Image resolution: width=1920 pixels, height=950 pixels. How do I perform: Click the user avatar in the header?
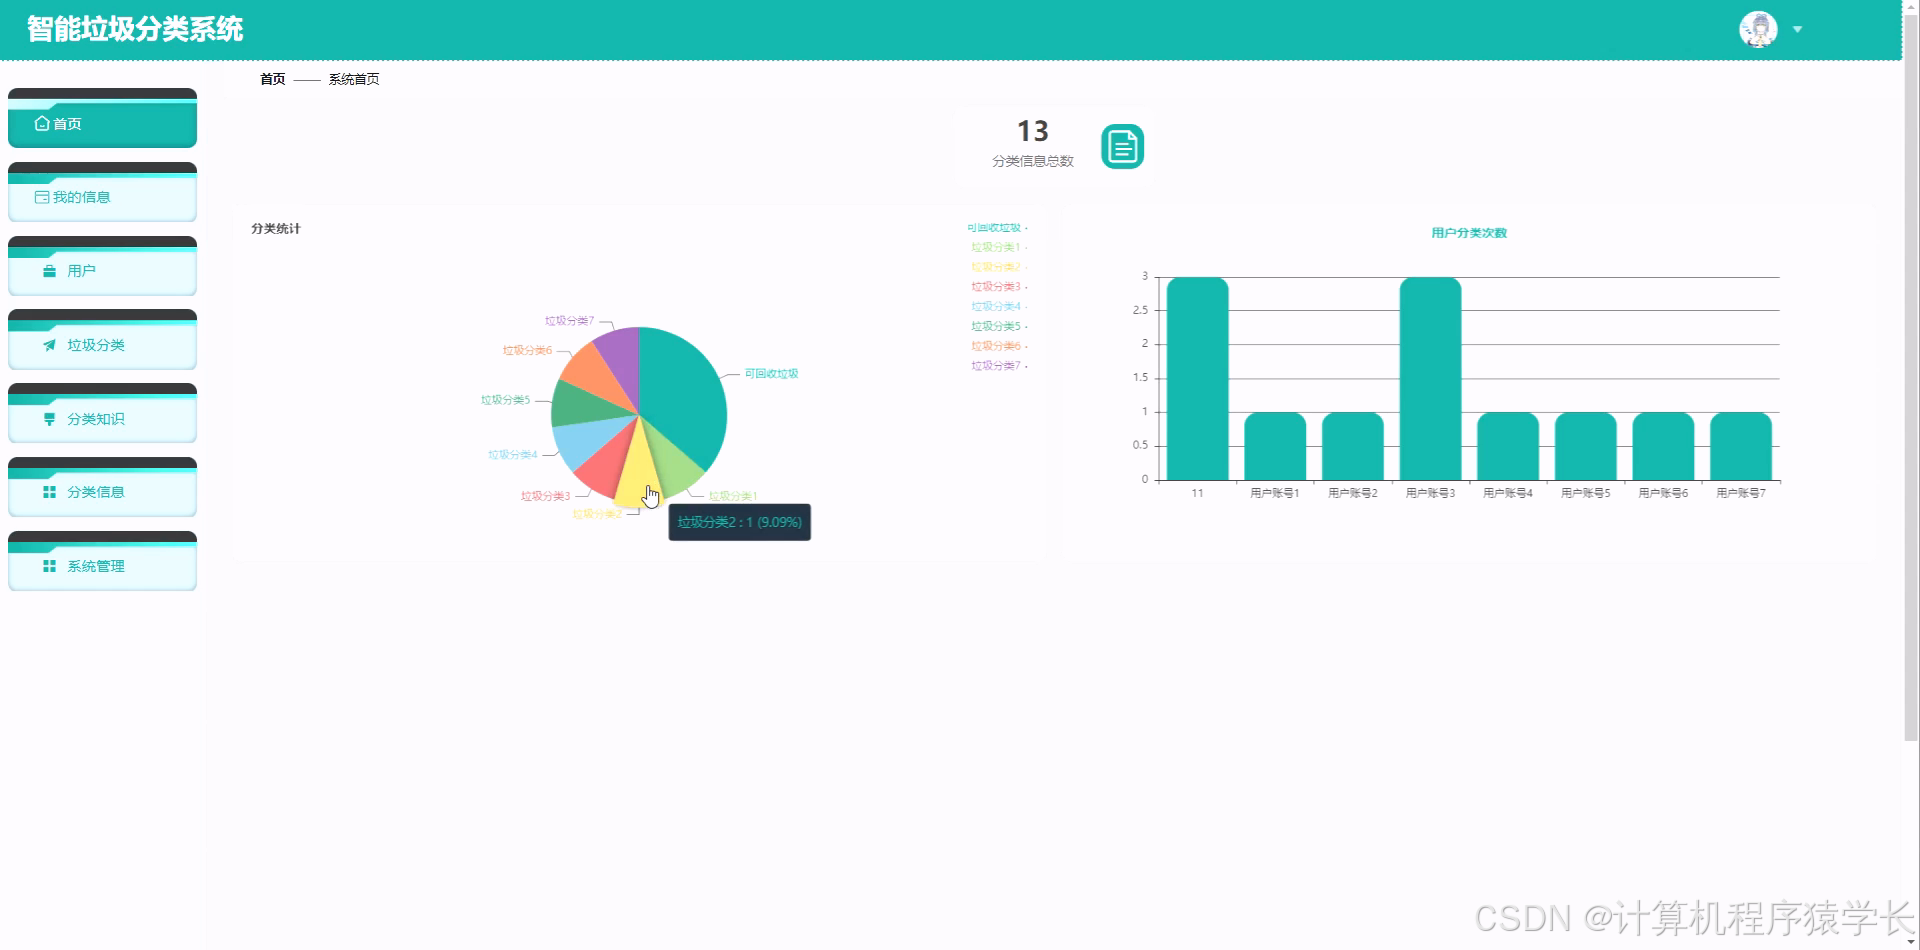[x=1758, y=29]
